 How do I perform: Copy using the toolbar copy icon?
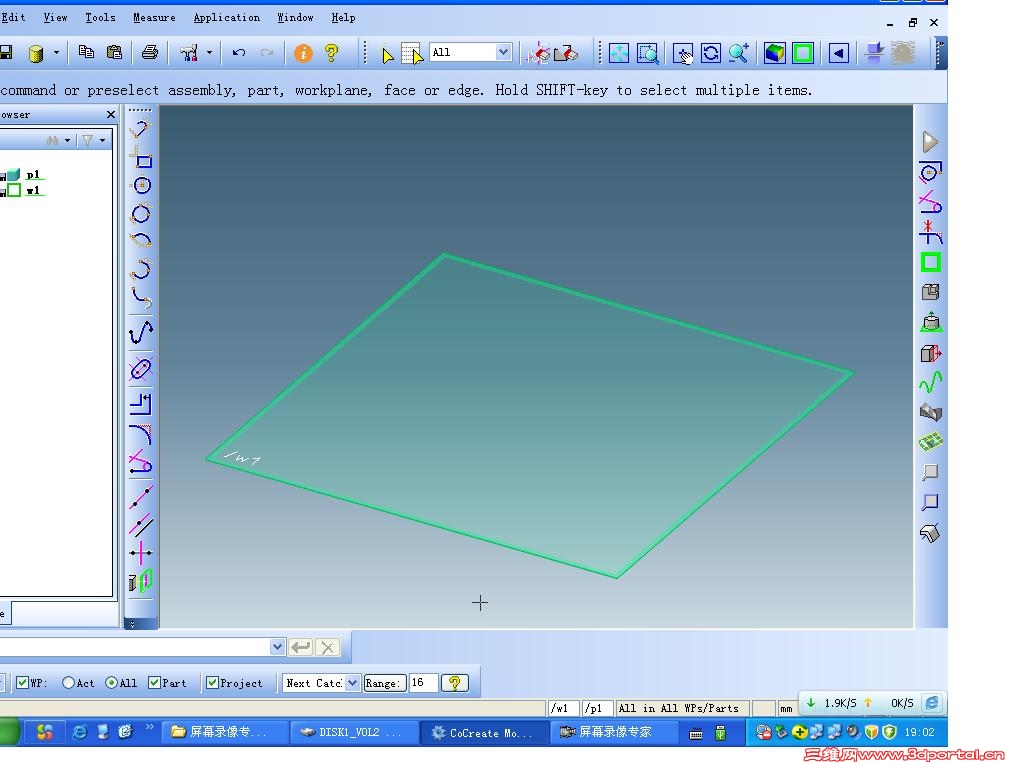point(86,52)
